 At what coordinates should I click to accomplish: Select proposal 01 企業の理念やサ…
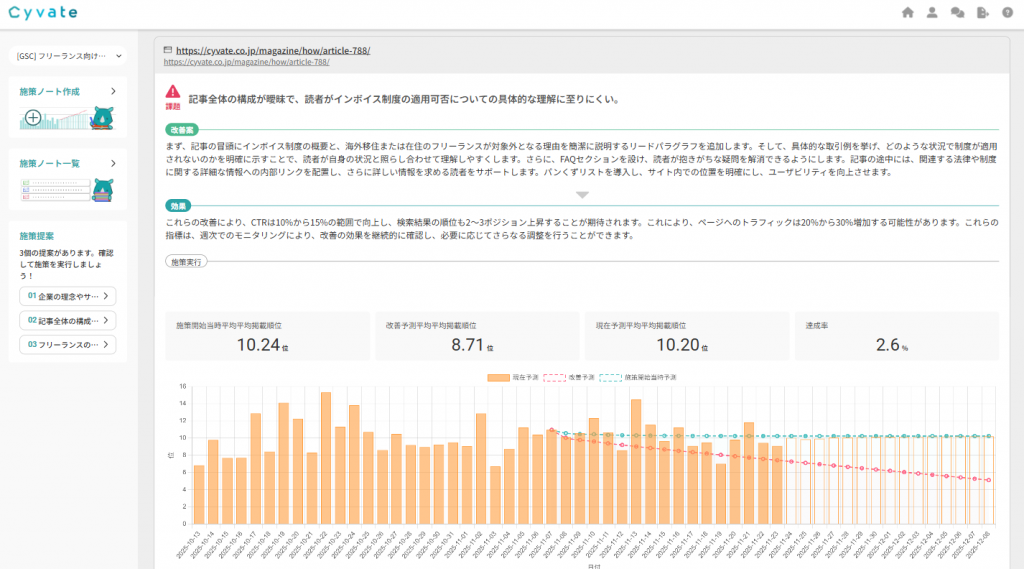click(68, 296)
